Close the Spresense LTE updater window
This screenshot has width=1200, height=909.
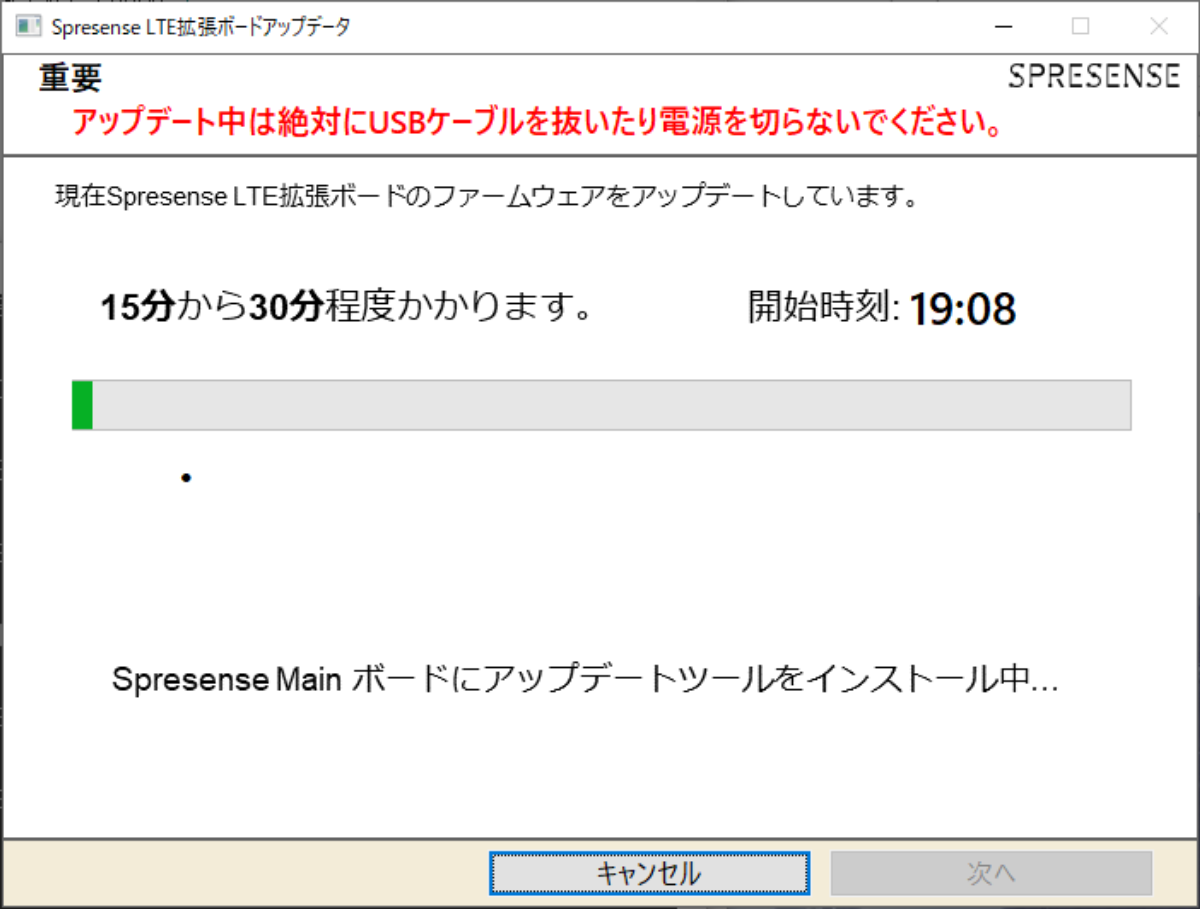[x=1159, y=27]
